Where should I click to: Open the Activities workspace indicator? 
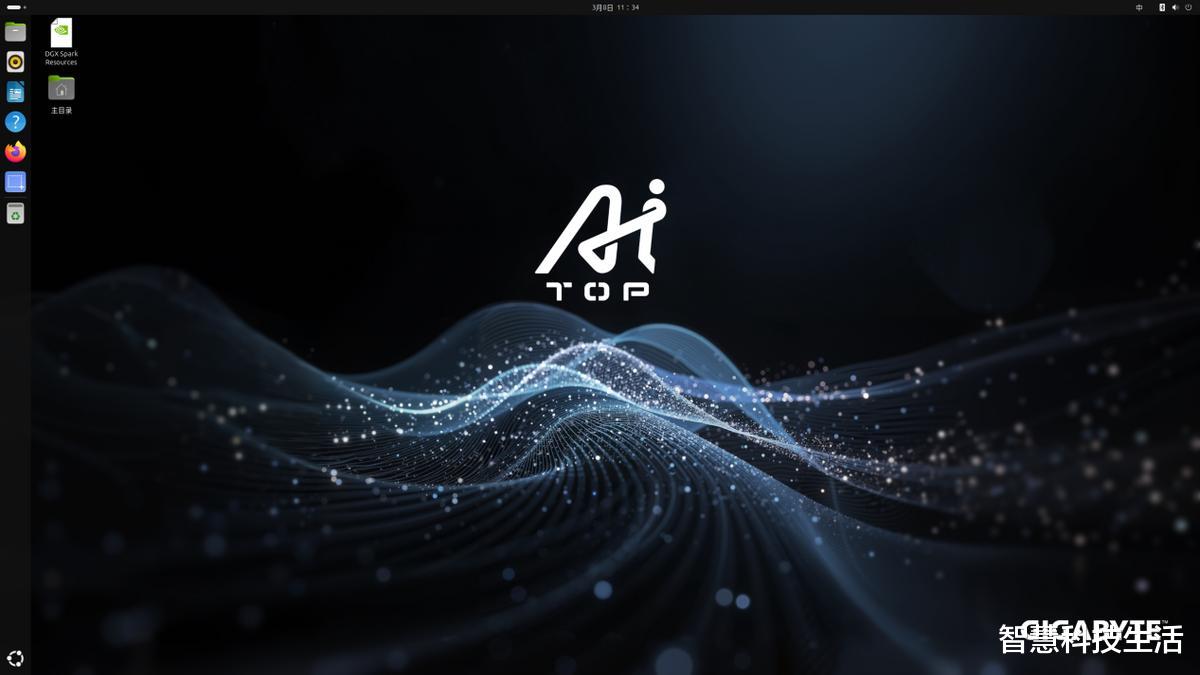pyautogui.click(x=16, y=7)
